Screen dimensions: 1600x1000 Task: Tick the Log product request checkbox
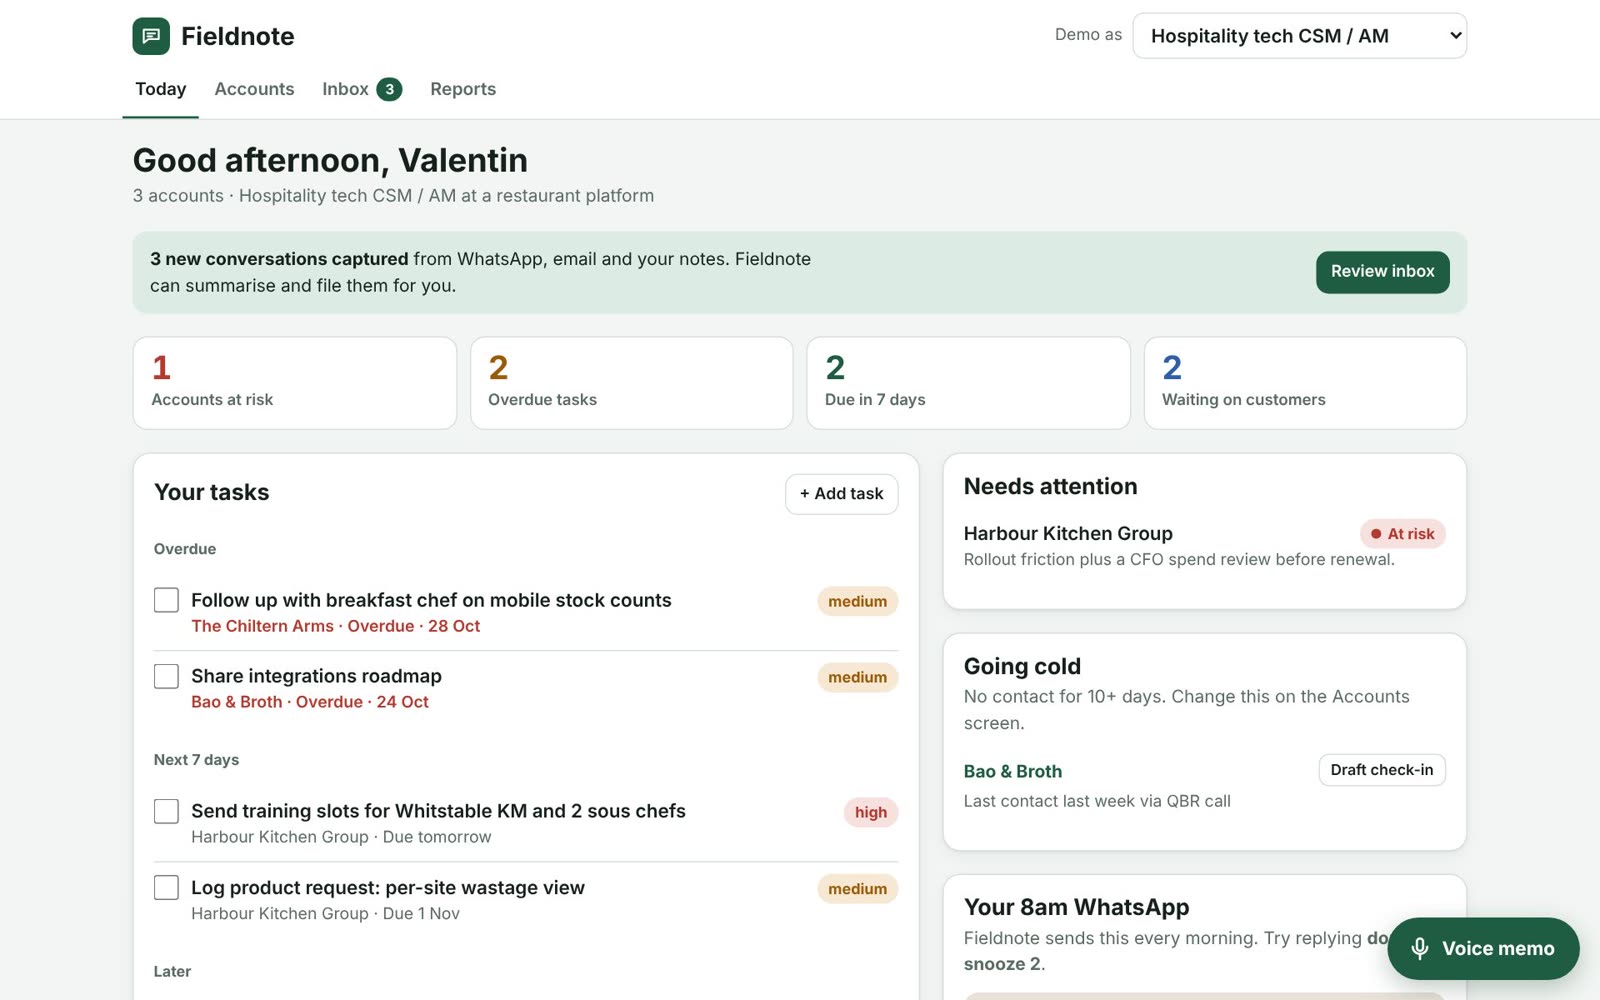tap(166, 887)
